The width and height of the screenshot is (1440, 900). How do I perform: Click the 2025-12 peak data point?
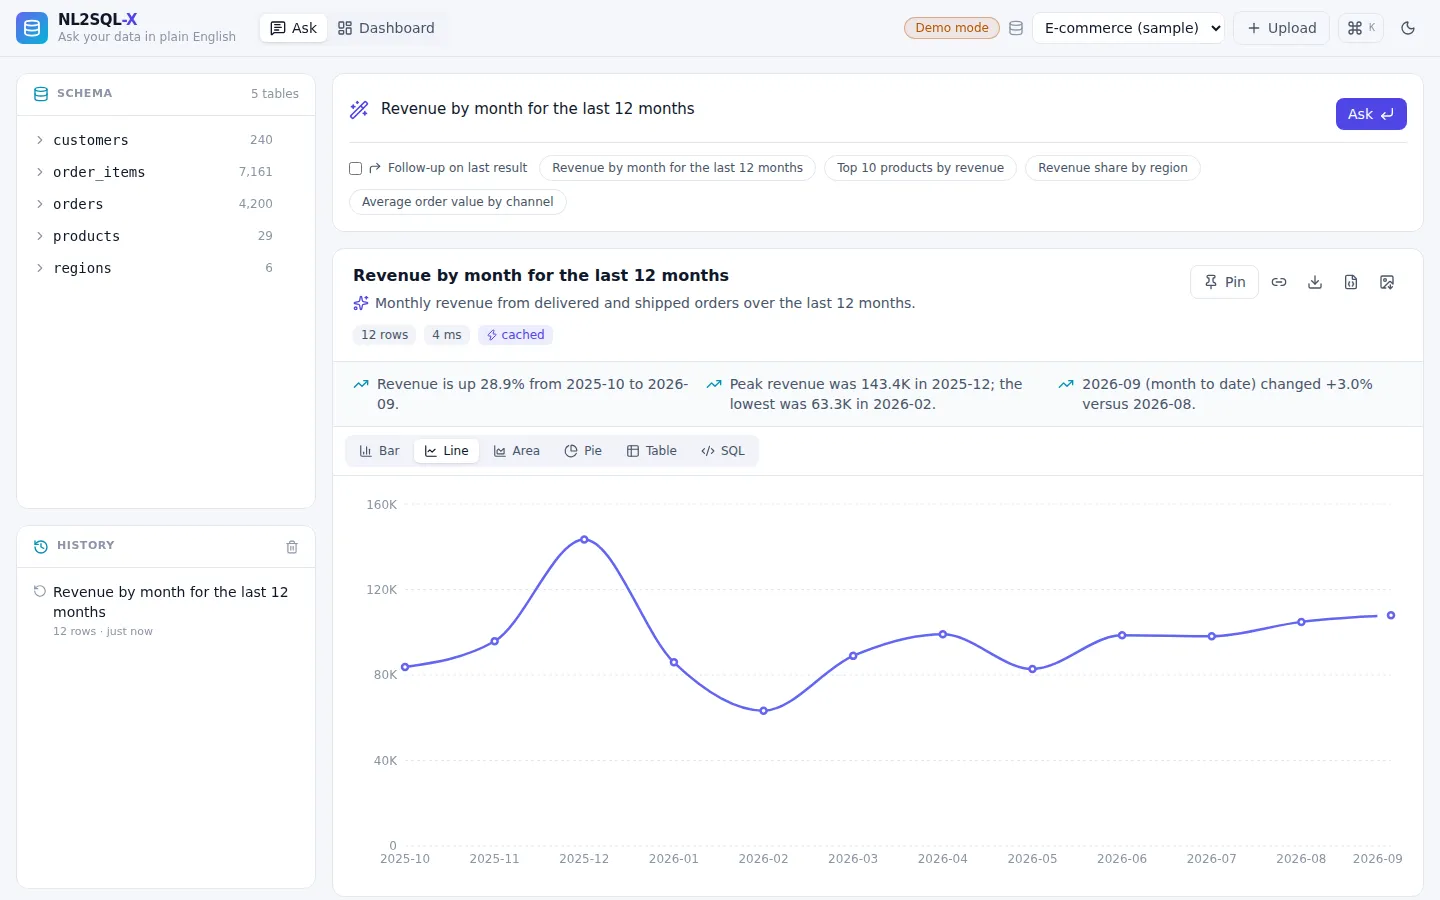[584, 539]
